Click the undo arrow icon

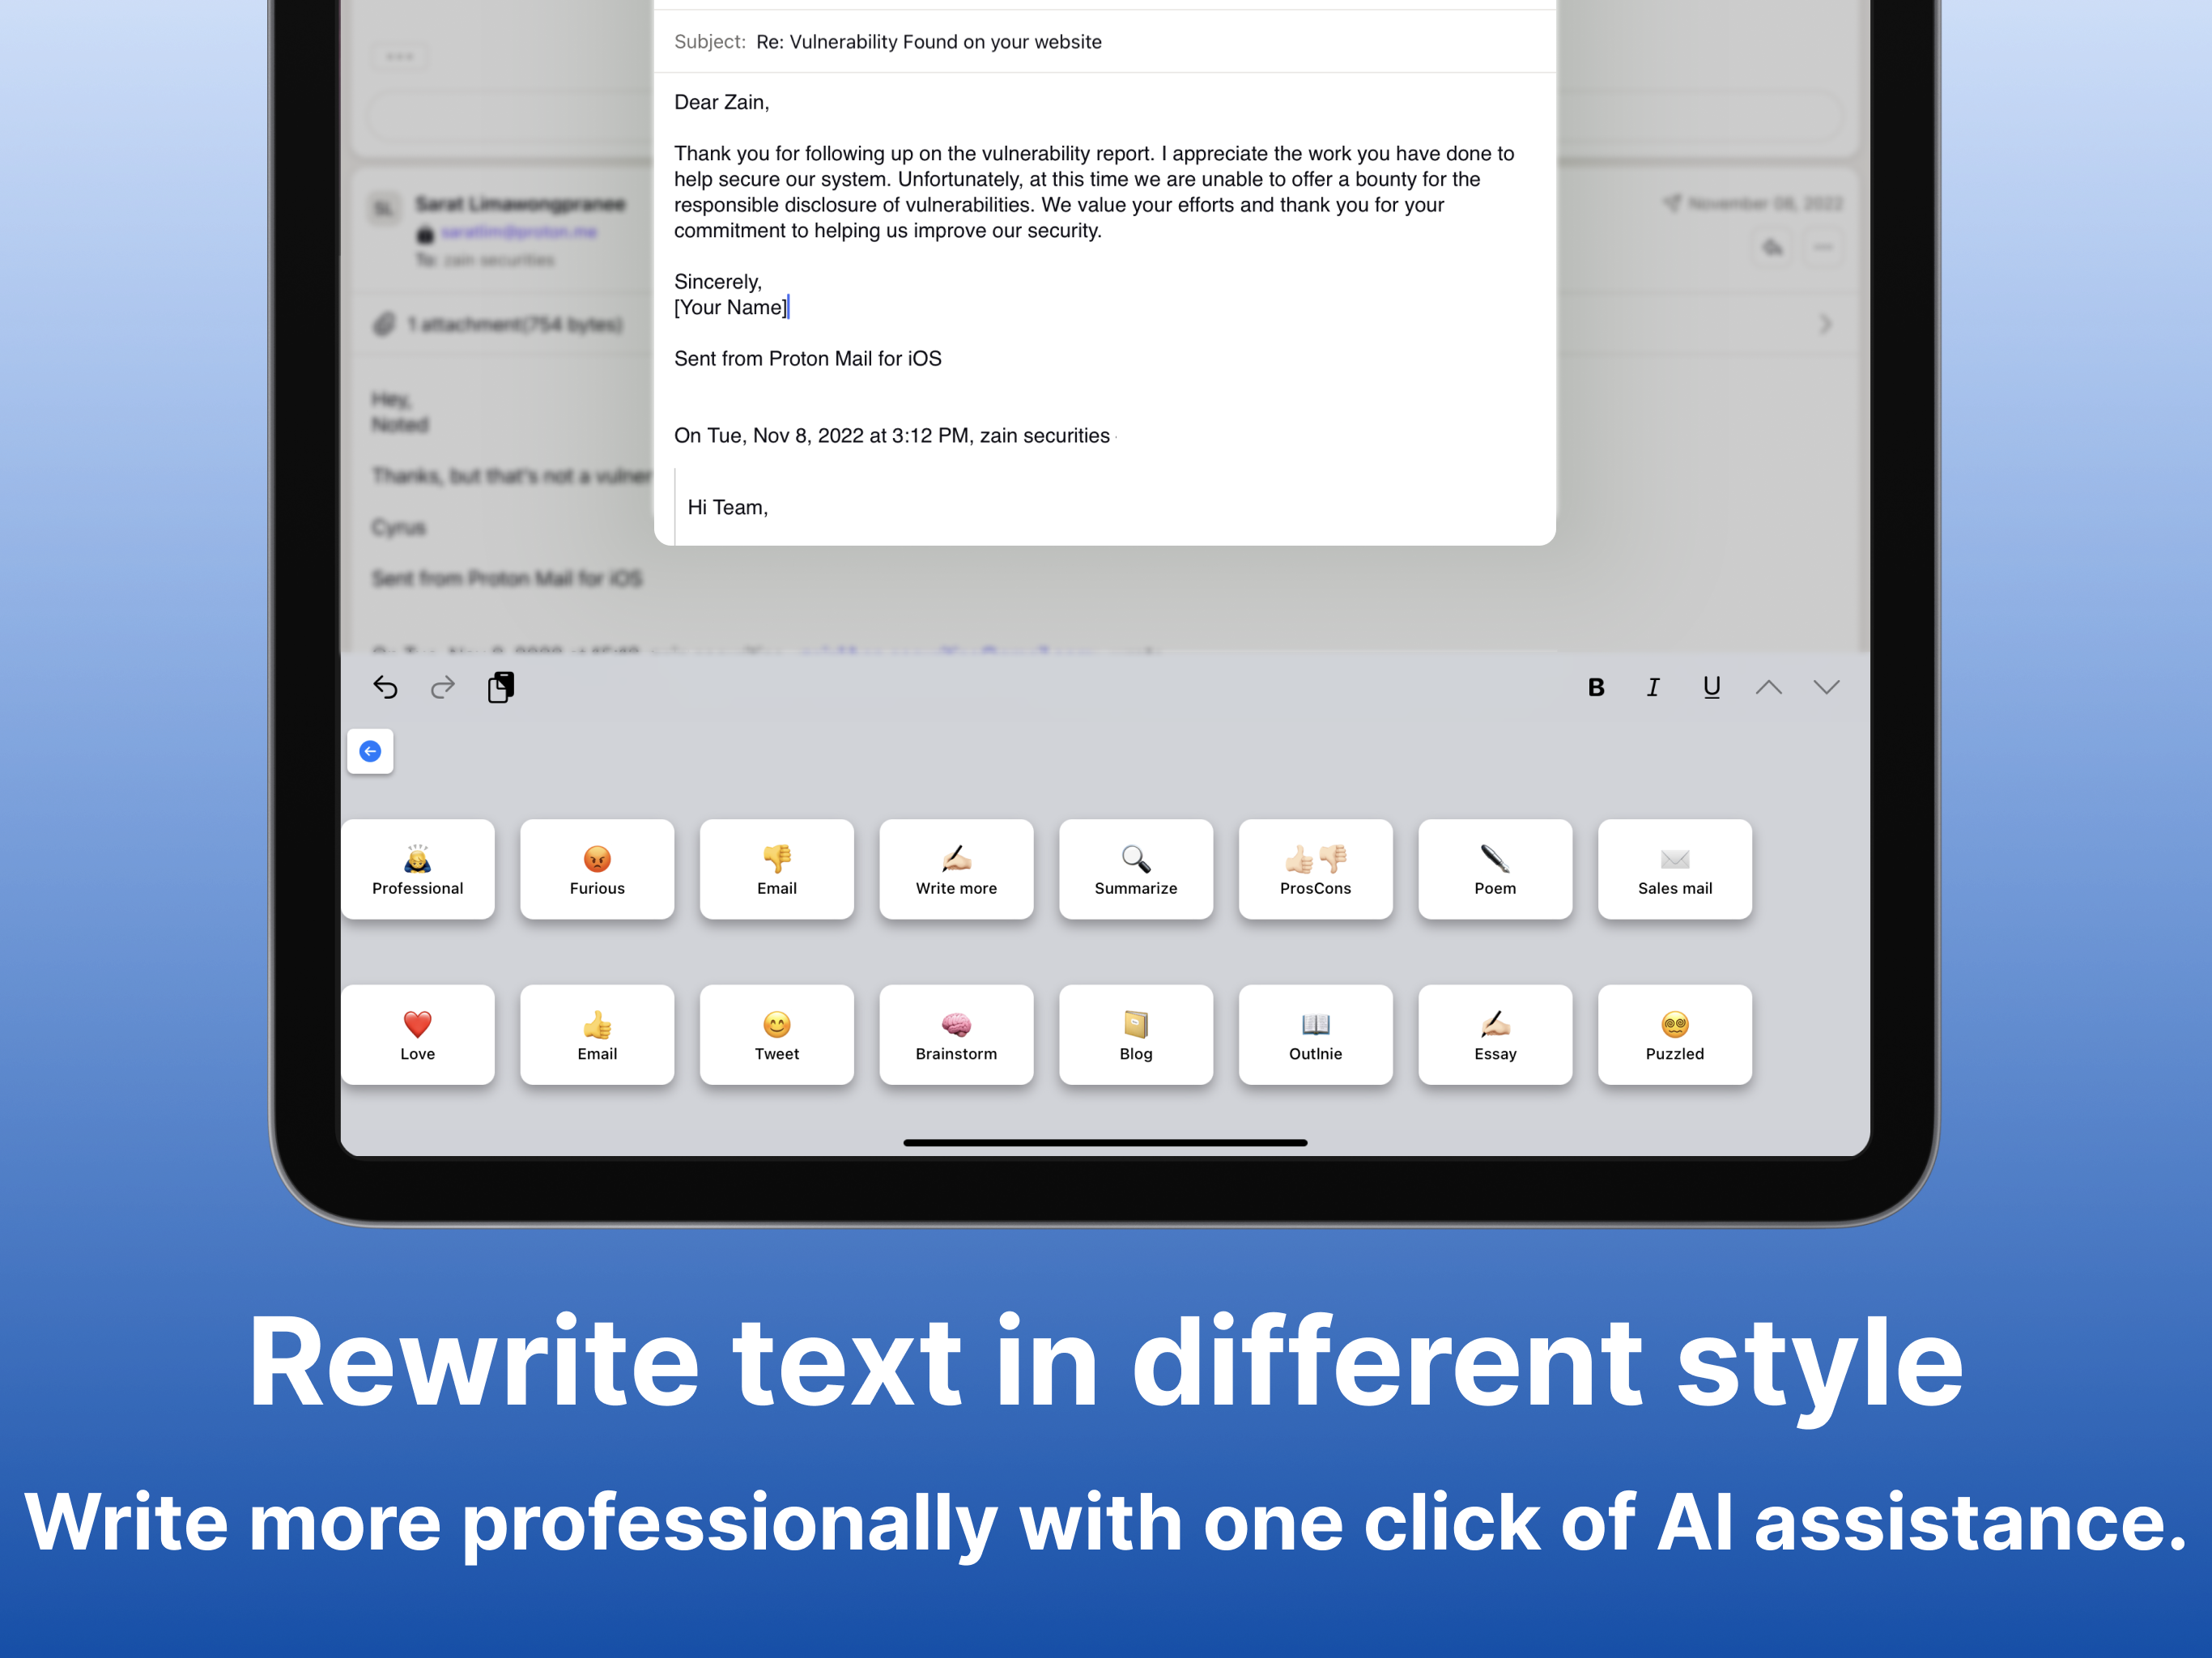point(385,687)
